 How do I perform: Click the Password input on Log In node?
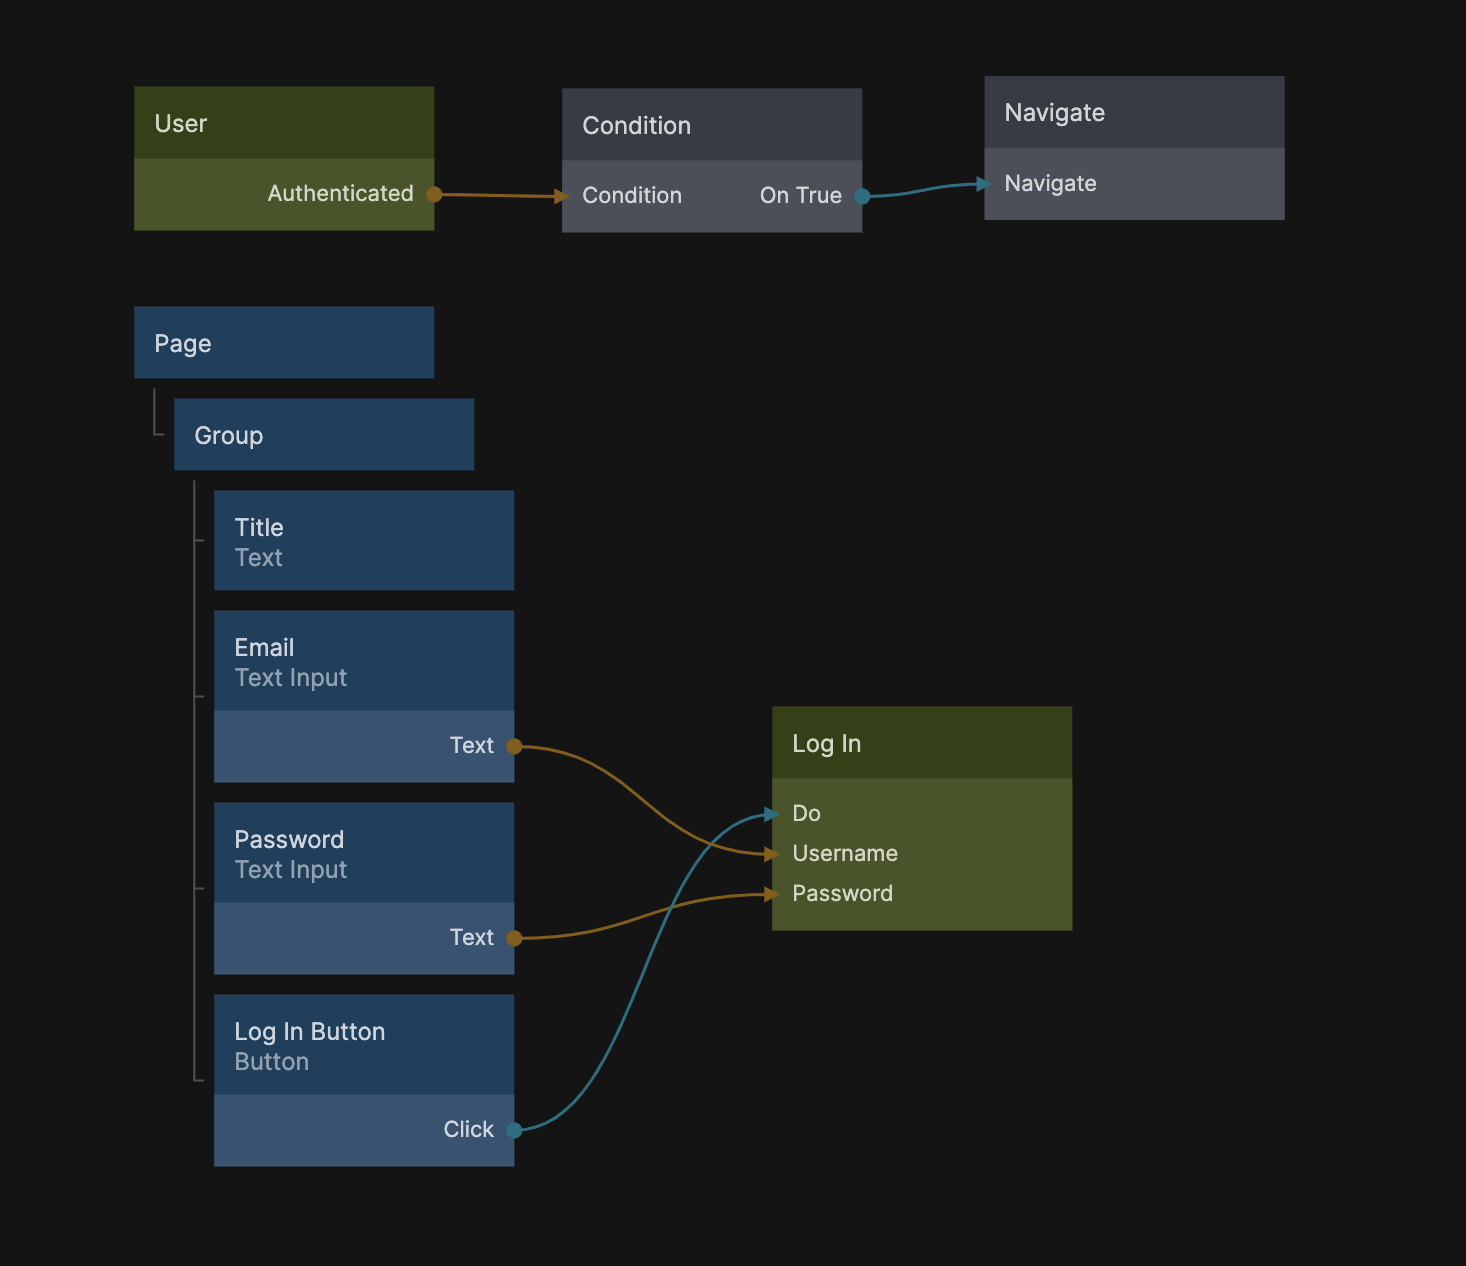(x=842, y=894)
